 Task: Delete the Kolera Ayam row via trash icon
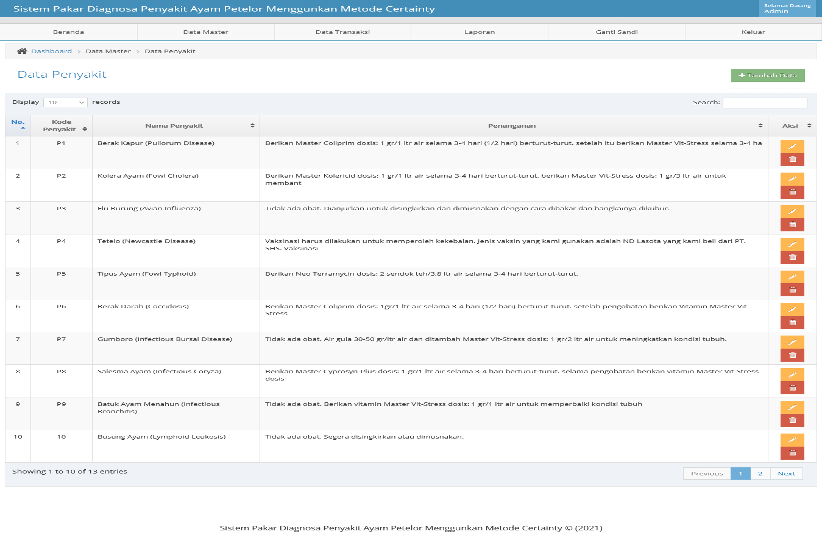[792, 192]
